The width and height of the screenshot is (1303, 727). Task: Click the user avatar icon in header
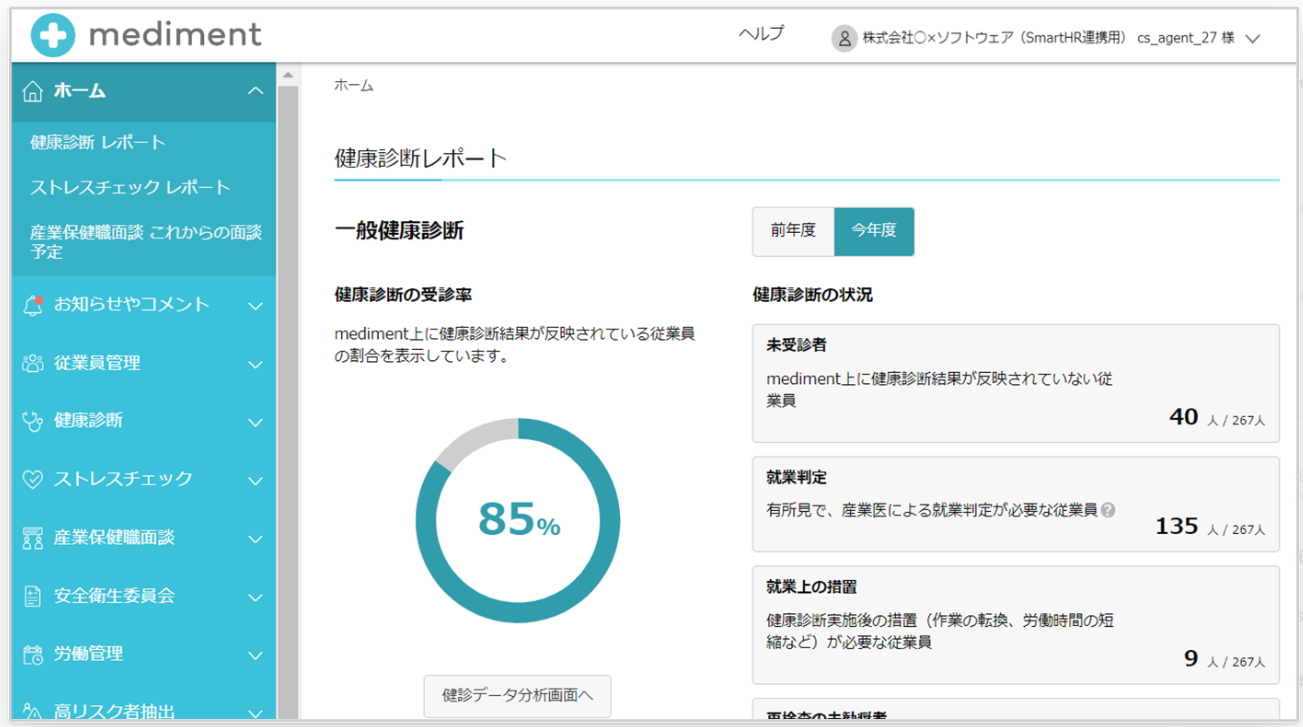(x=844, y=38)
